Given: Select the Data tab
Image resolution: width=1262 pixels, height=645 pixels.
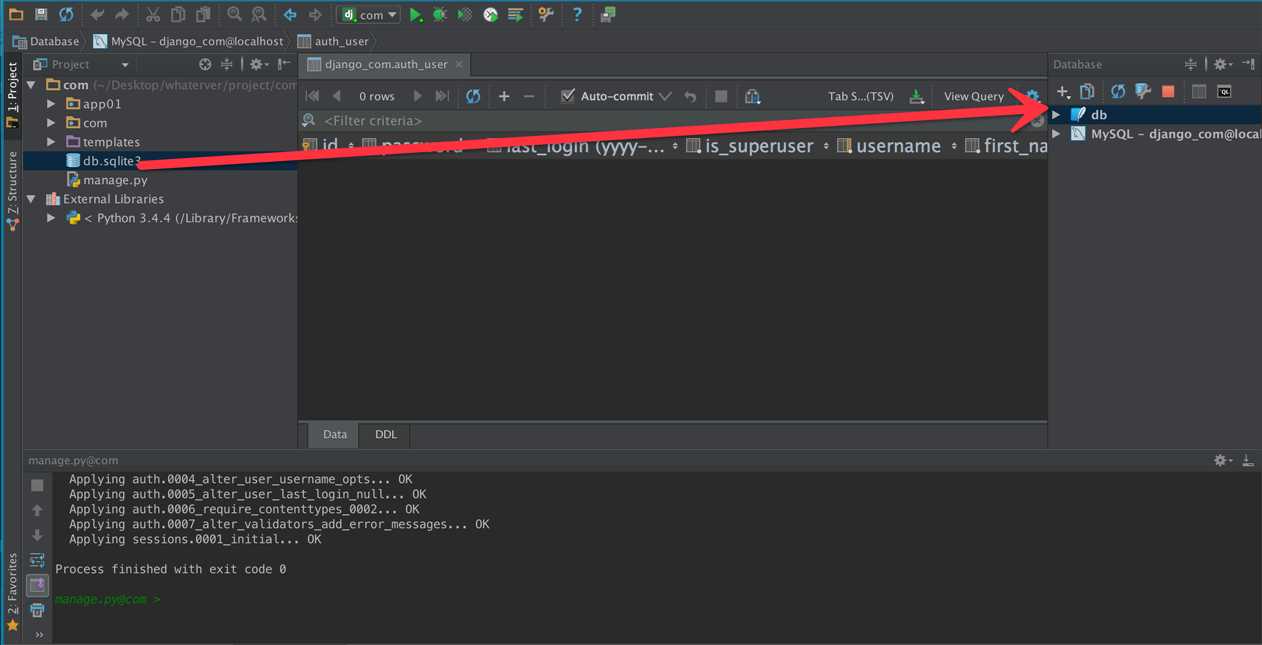Looking at the screenshot, I should pyautogui.click(x=334, y=434).
